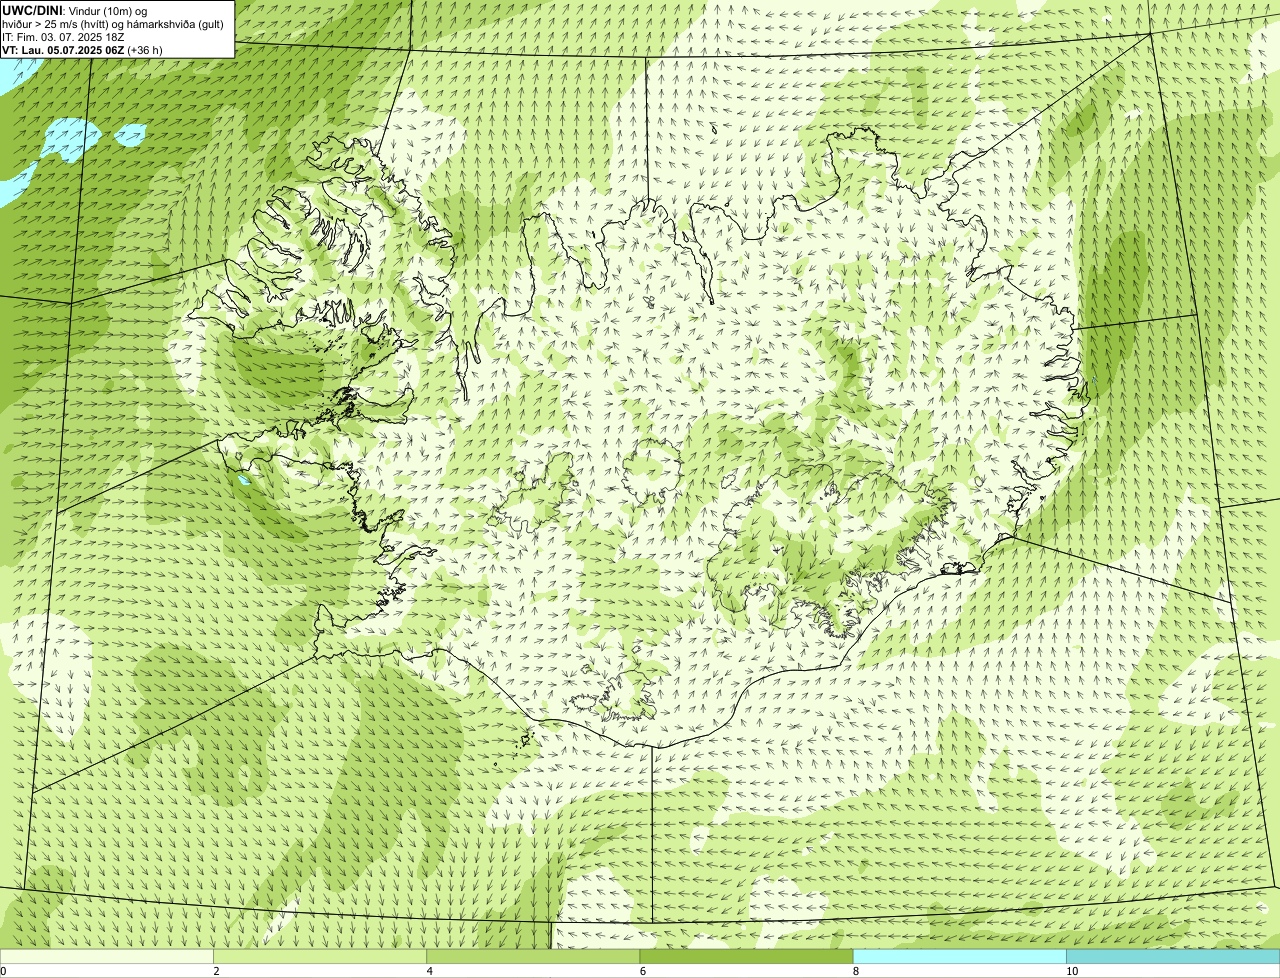This screenshot has width=1280, height=978.
Task: Click the scale label "0"
Action: pyautogui.click(x=4, y=971)
